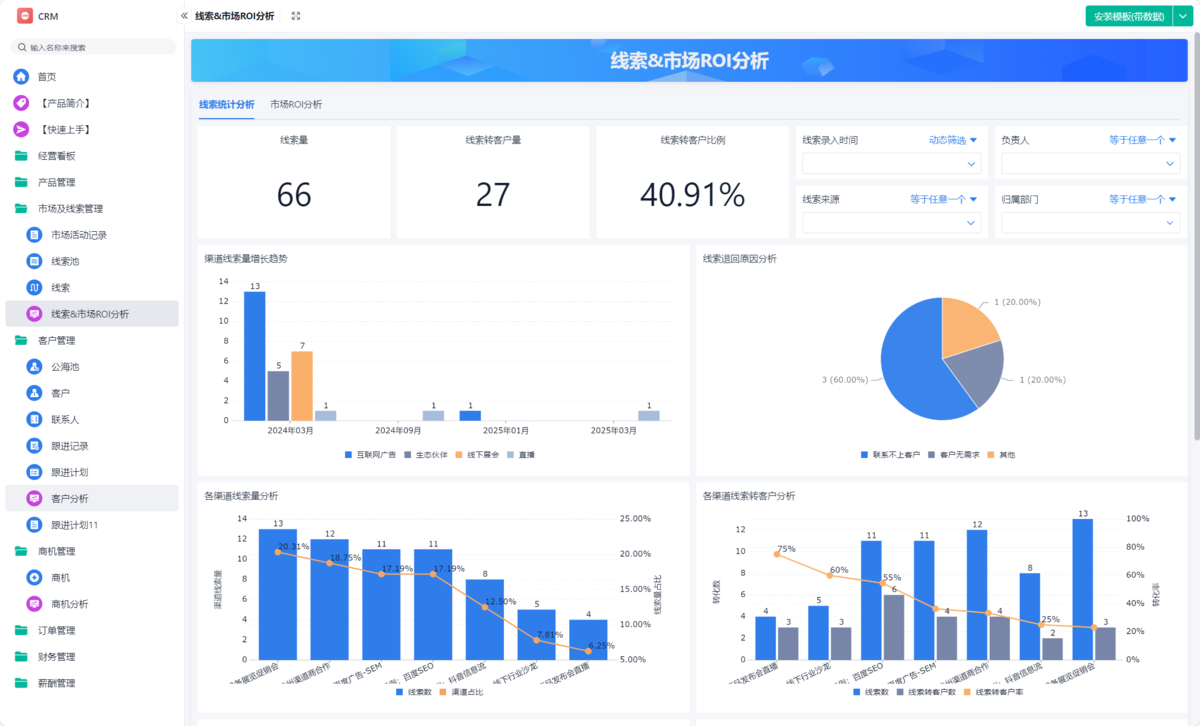Viewport: 1200px width, 726px height.
Task: Switch to 市场ROI分析 tab
Action: pyautogui.click(x=296, y=104)
